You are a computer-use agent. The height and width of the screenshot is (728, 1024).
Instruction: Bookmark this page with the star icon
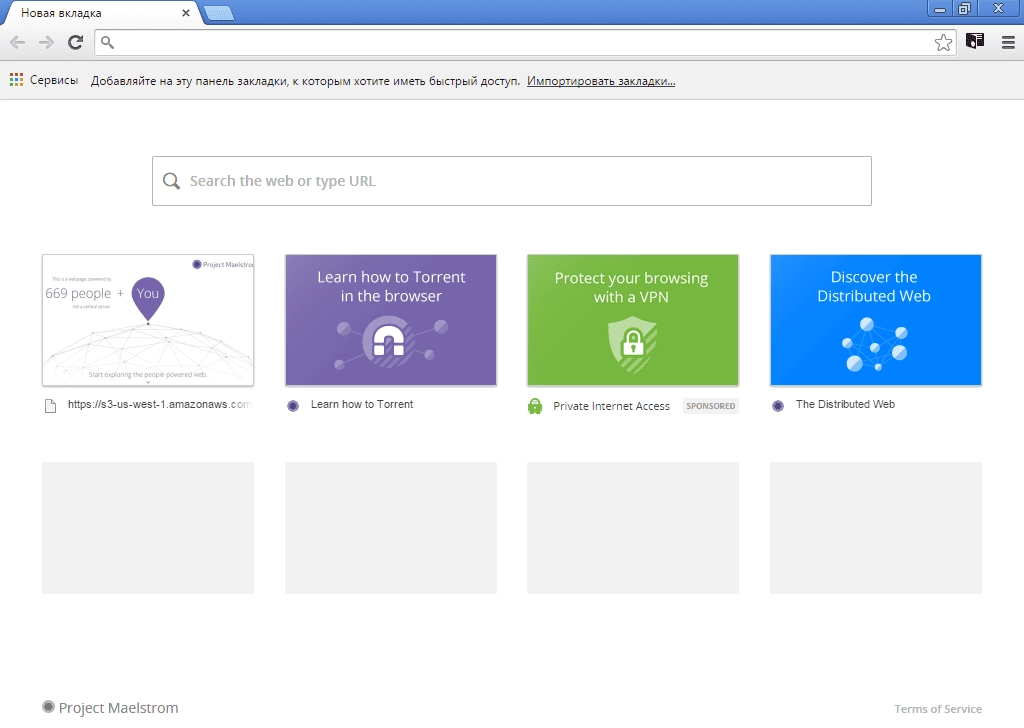pos(943,43)
